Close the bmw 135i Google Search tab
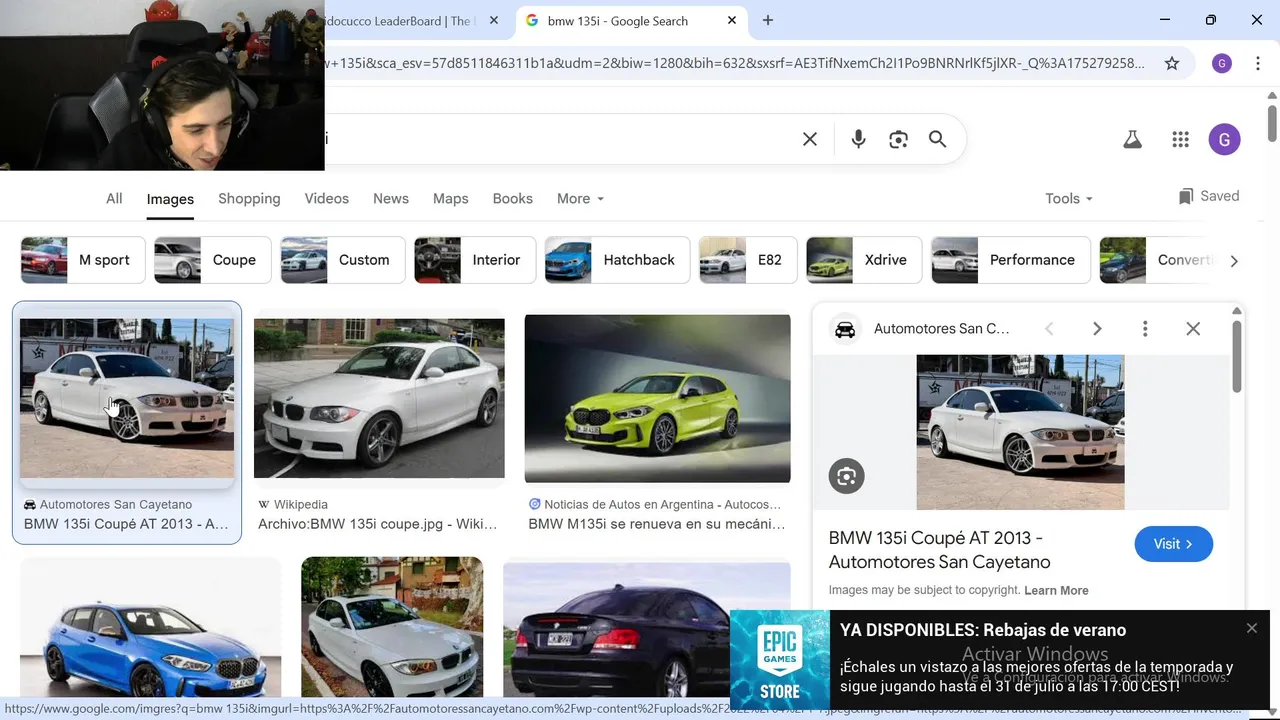This screenshot has height=720, width=1280. 732,20
